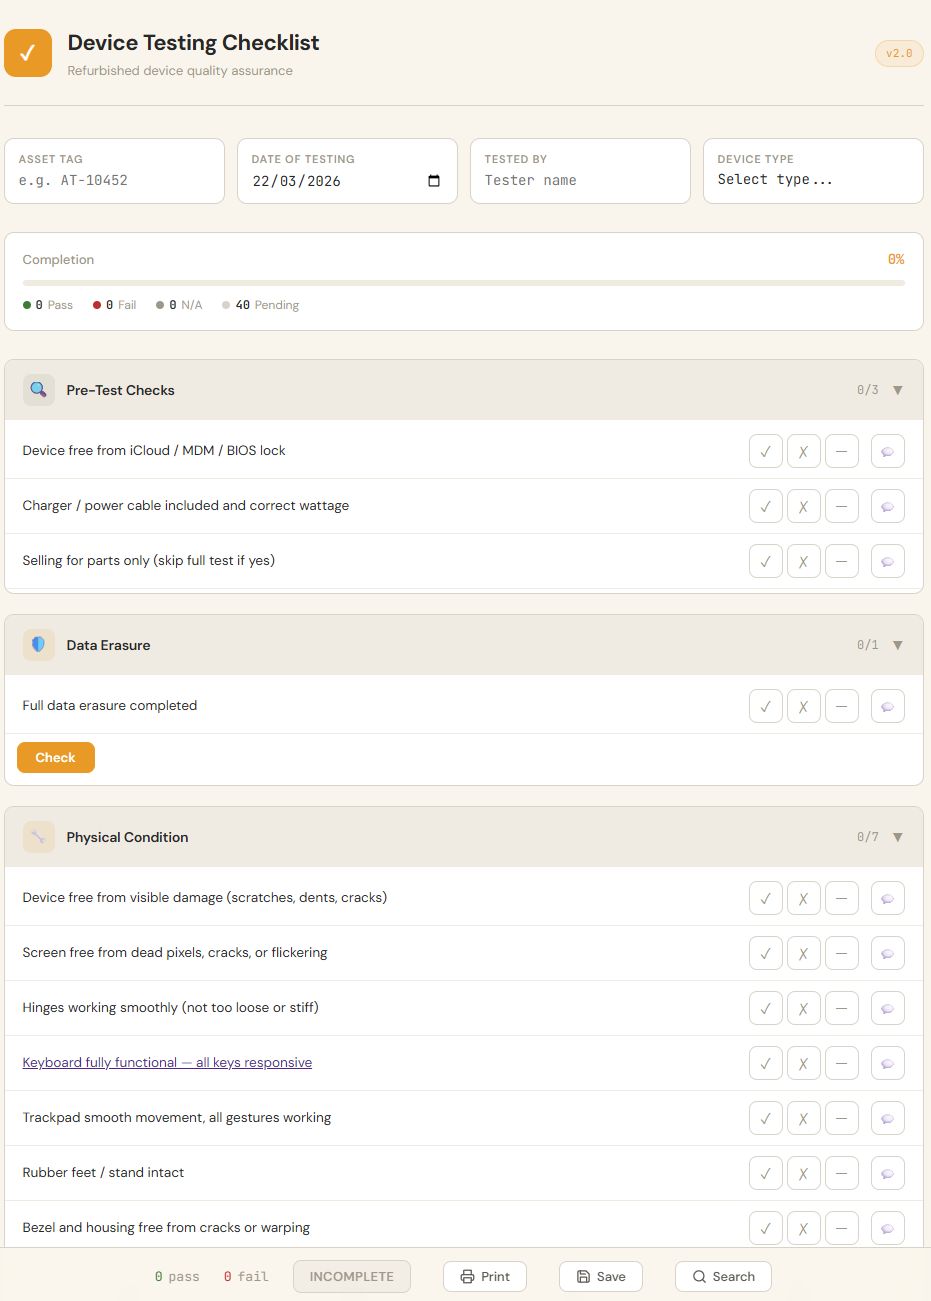Open the Keyboard fully functional link
The image size is (931, 1301).
(x=167, y=1062)
